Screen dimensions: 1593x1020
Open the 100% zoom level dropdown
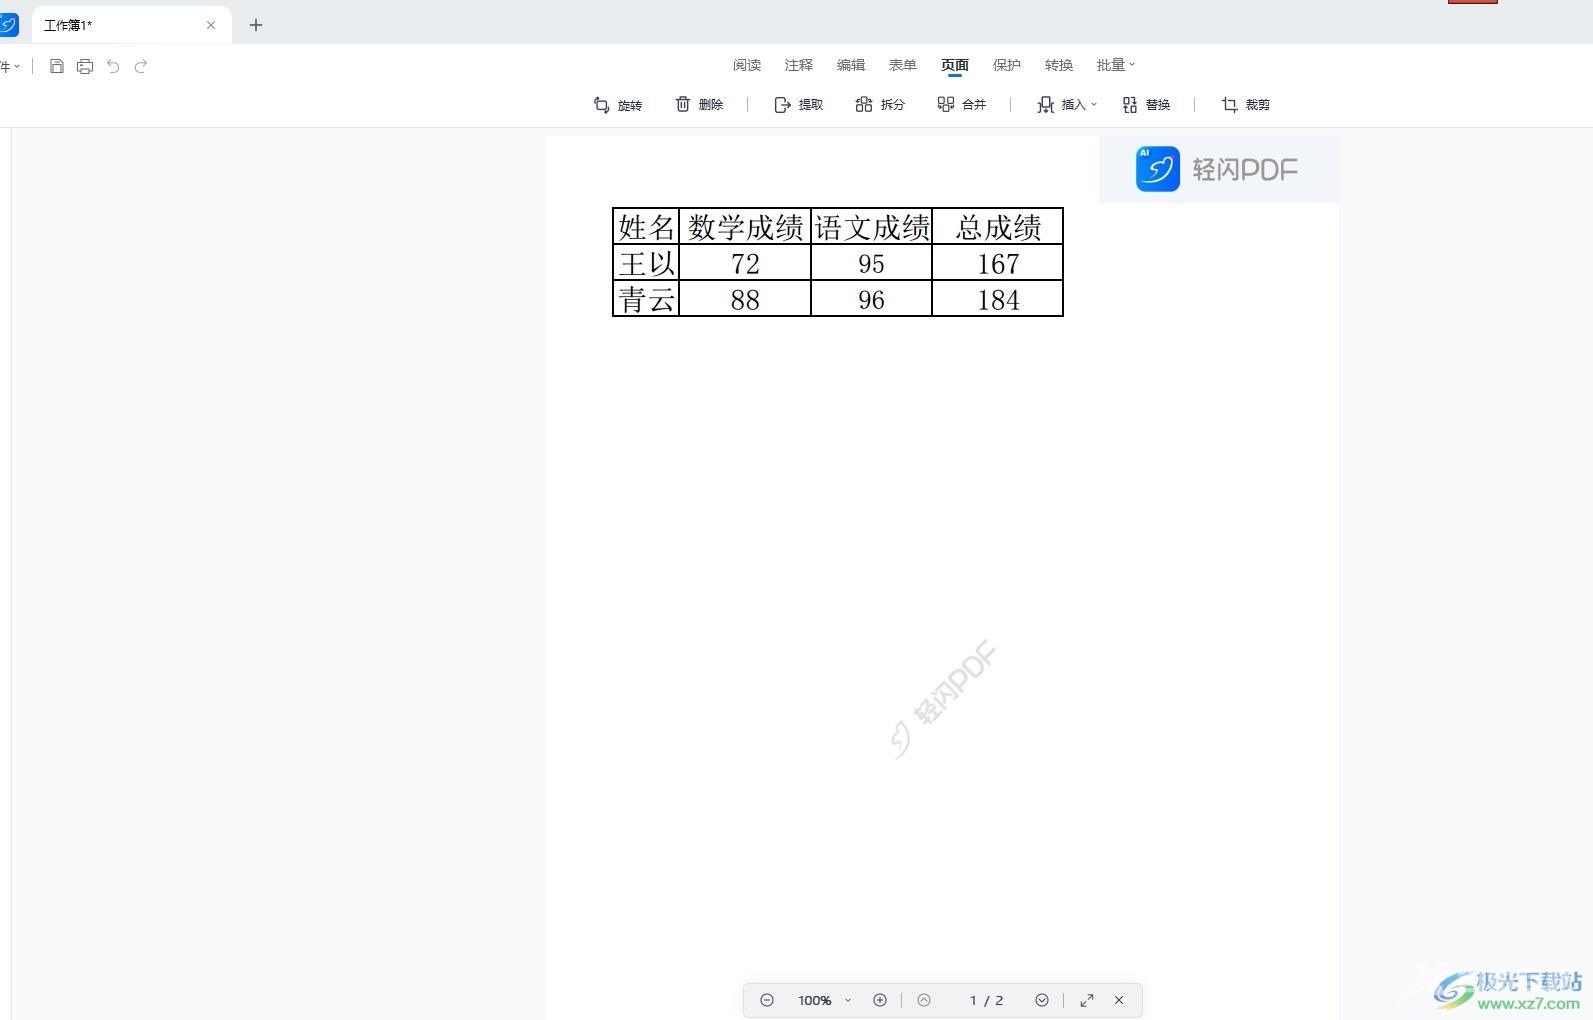click(824, 1000)
